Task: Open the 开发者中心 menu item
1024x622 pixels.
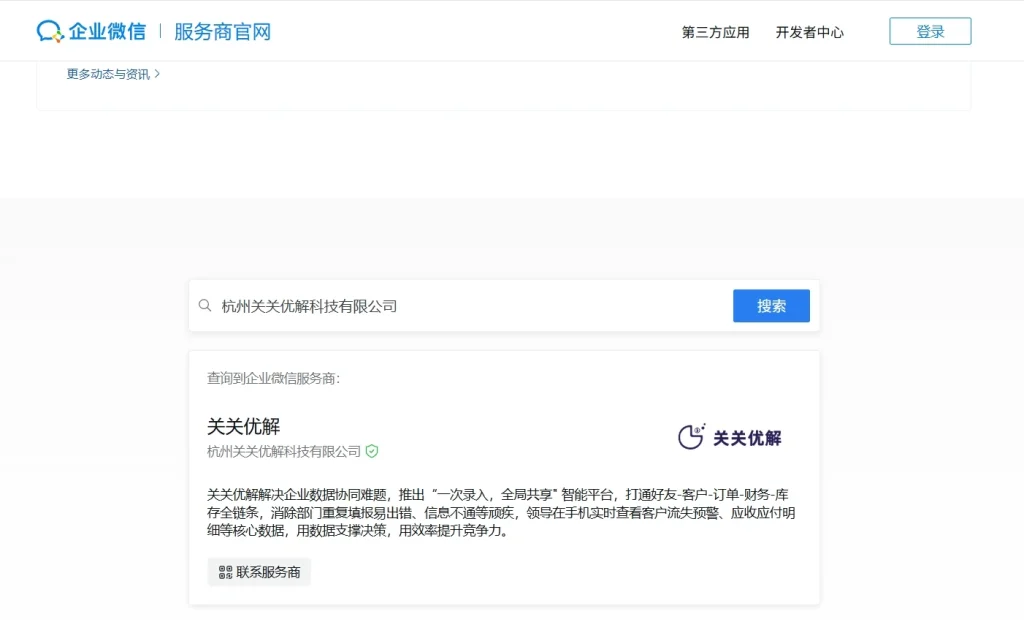Action: pyautogui.click(x=810, y=31)
